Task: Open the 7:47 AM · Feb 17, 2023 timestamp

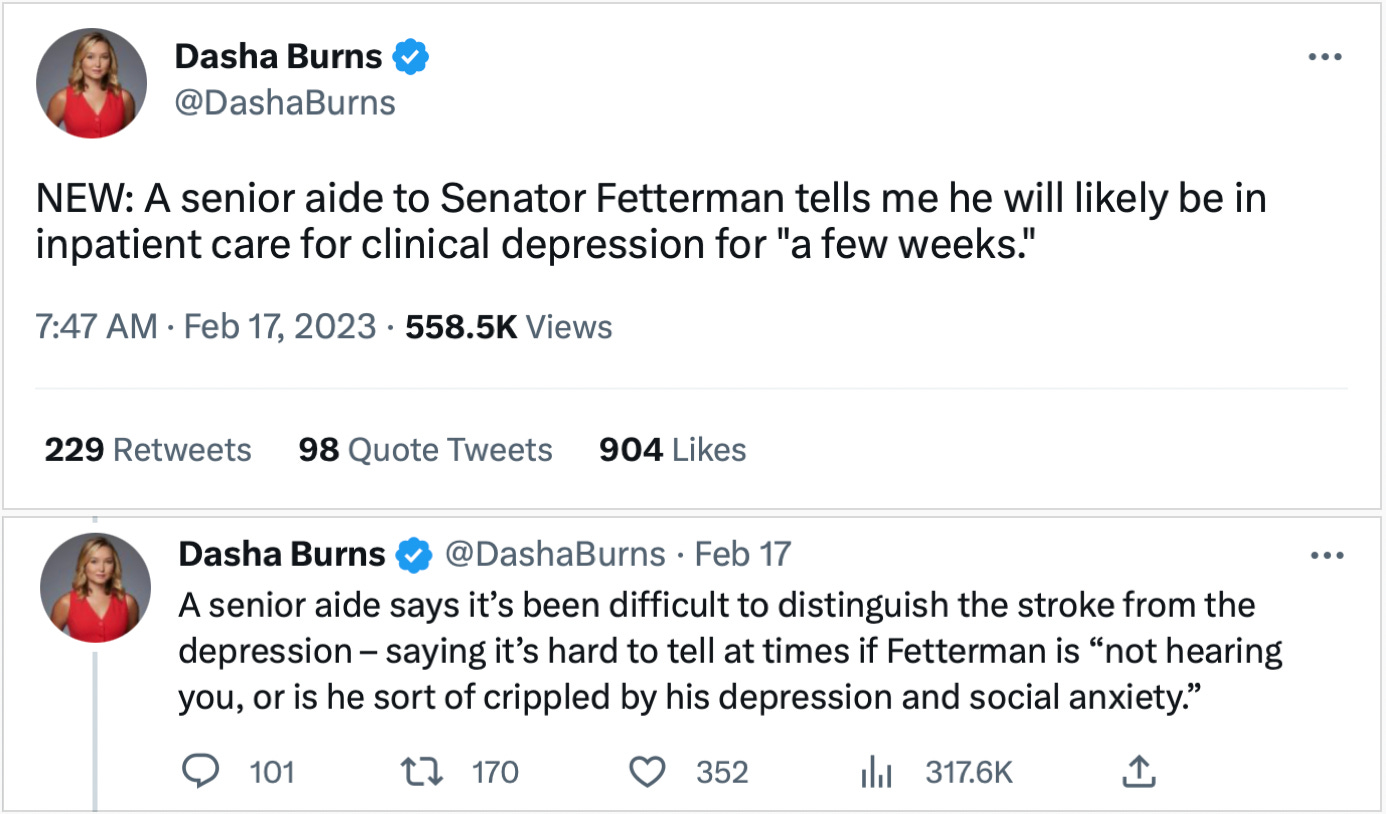Action: 207,327
